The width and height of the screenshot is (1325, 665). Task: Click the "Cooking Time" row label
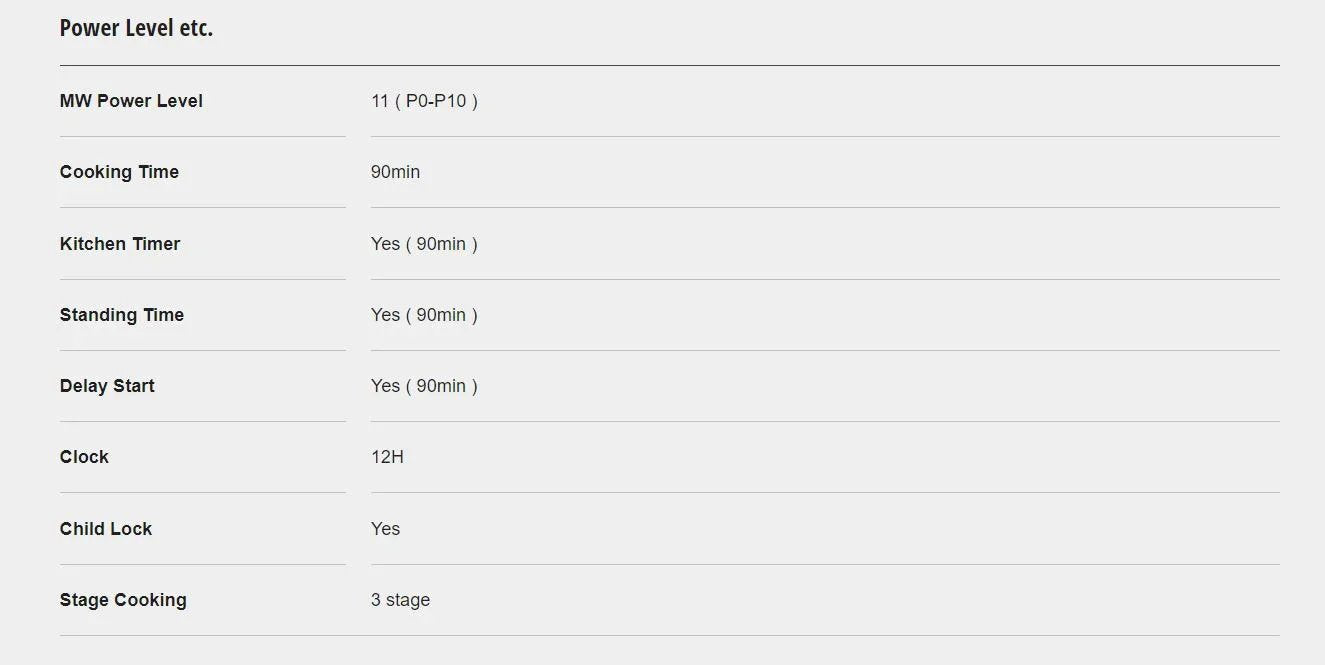coord(119,172)
